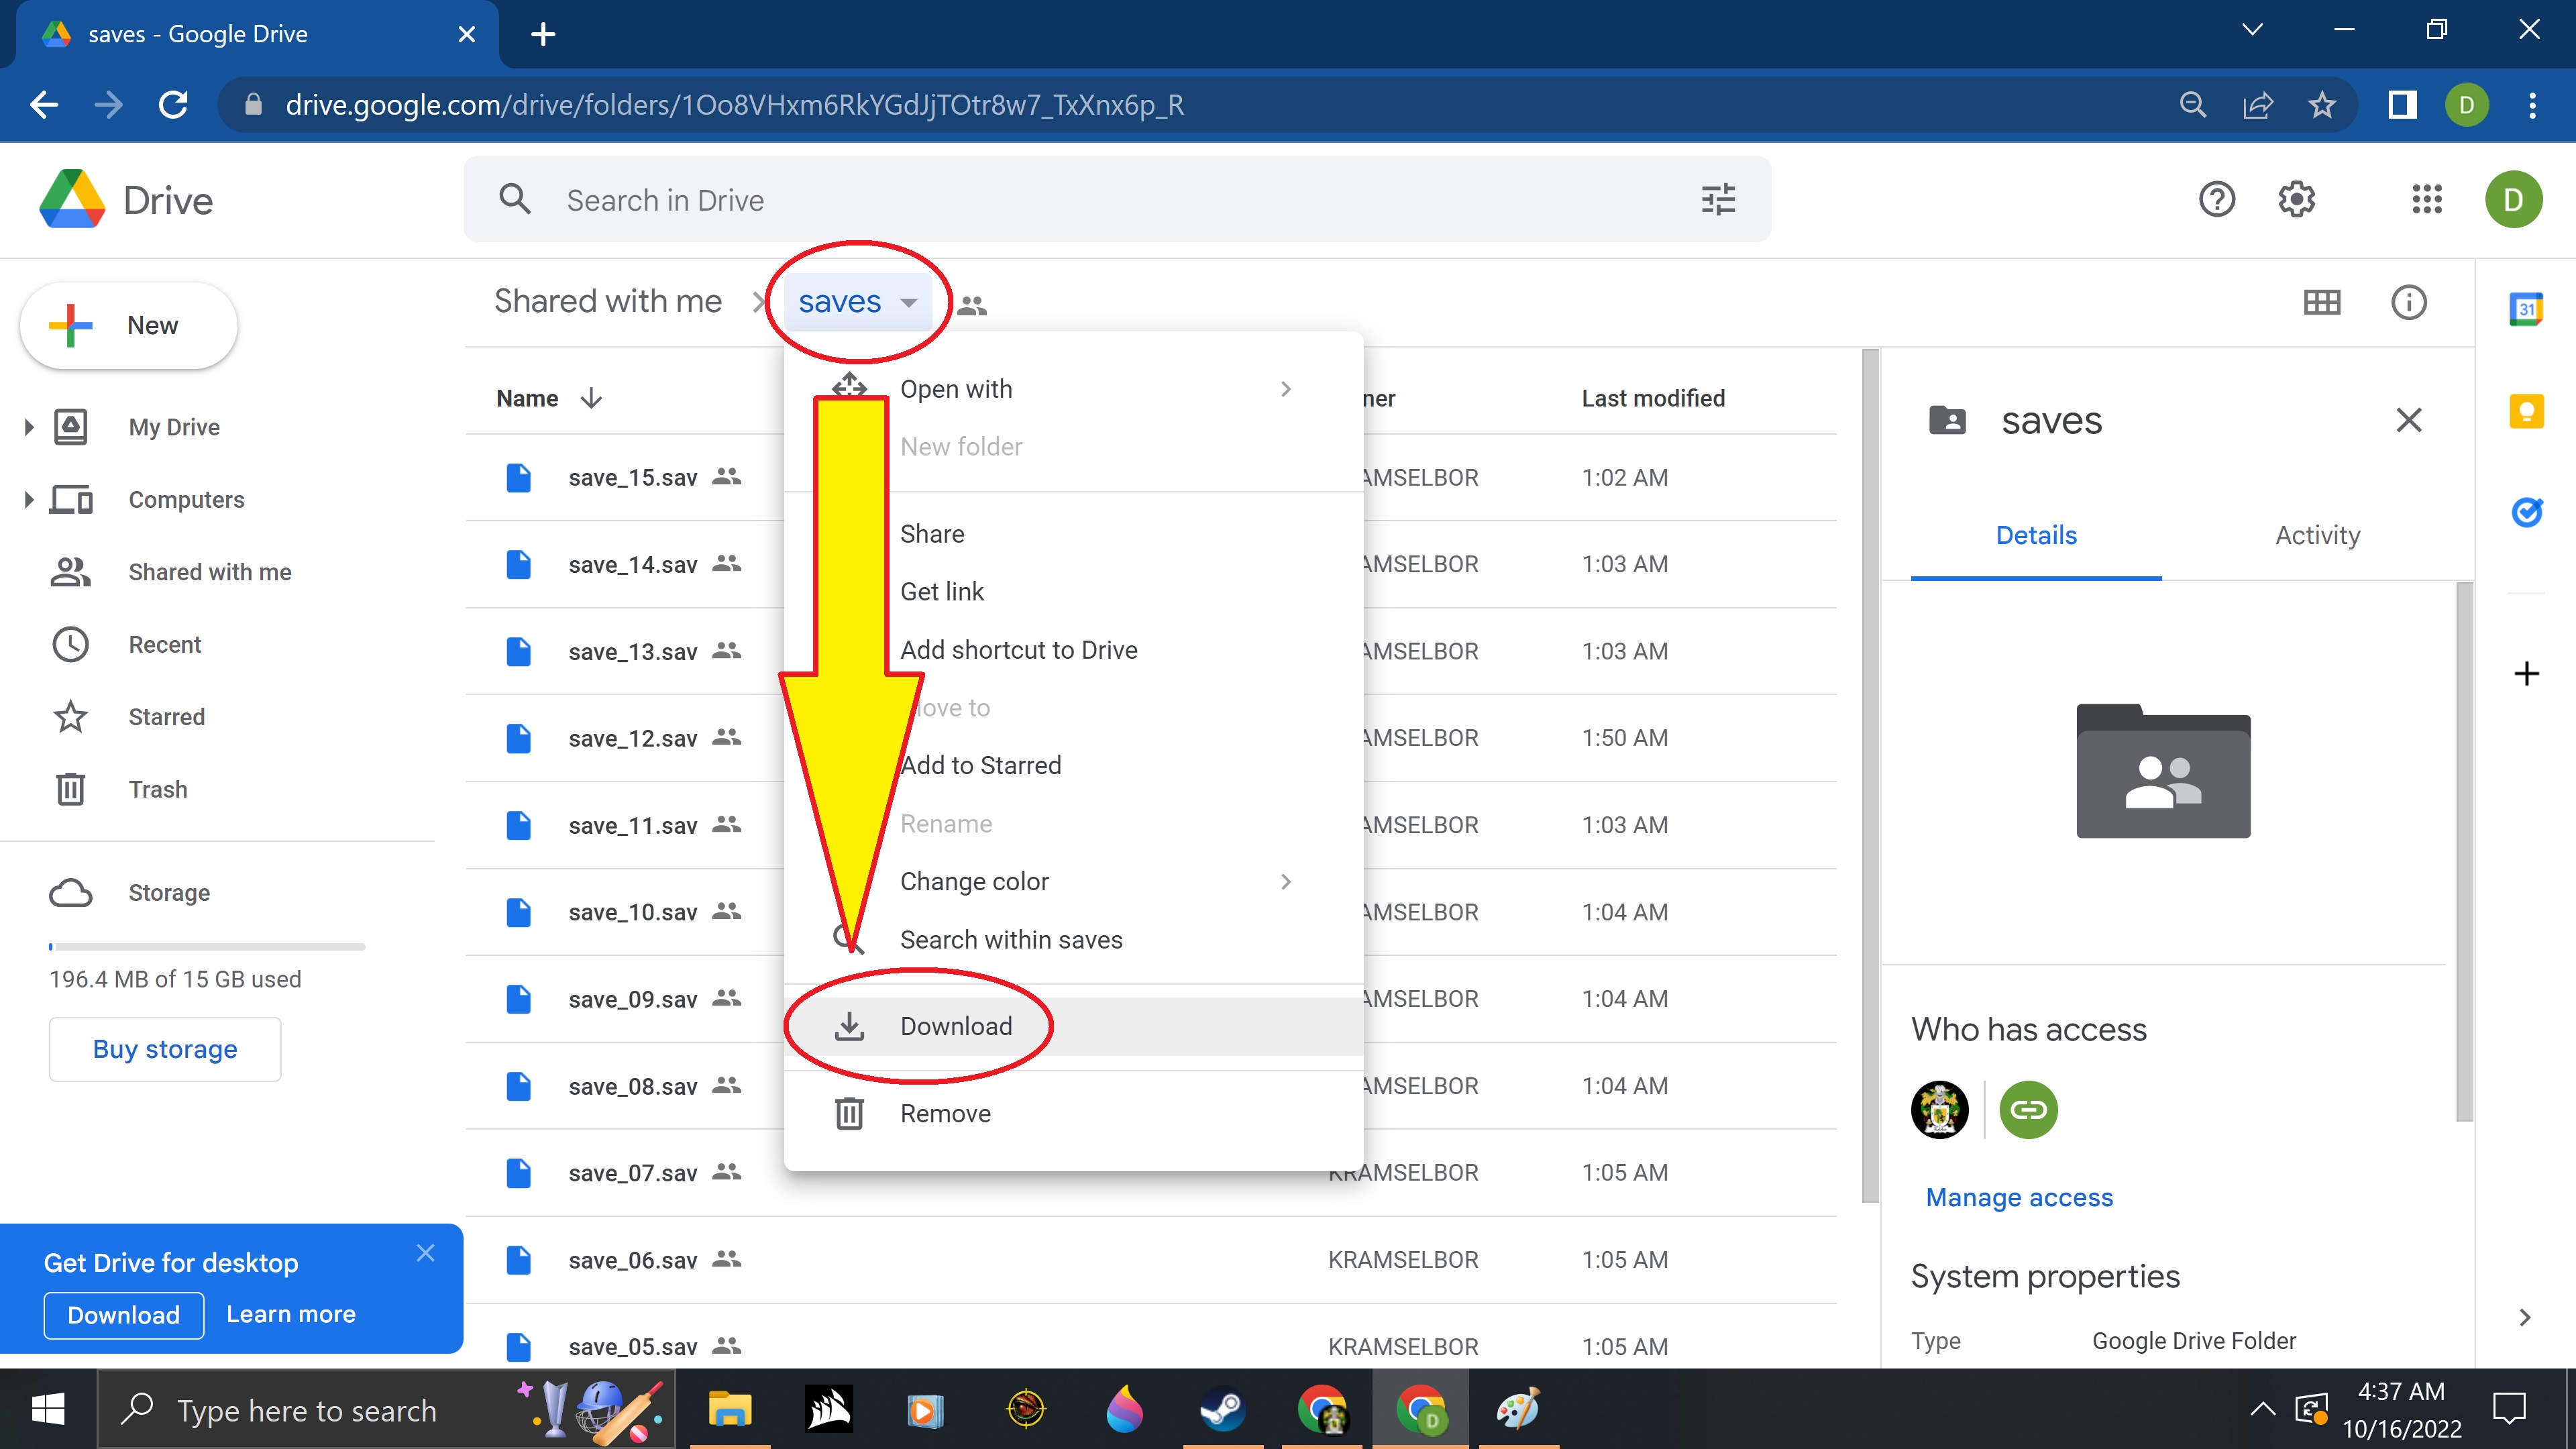Reverse sort direction arrow beside Name
2576x1449 pixels.
pyautogui.click(x=591, y=398)
